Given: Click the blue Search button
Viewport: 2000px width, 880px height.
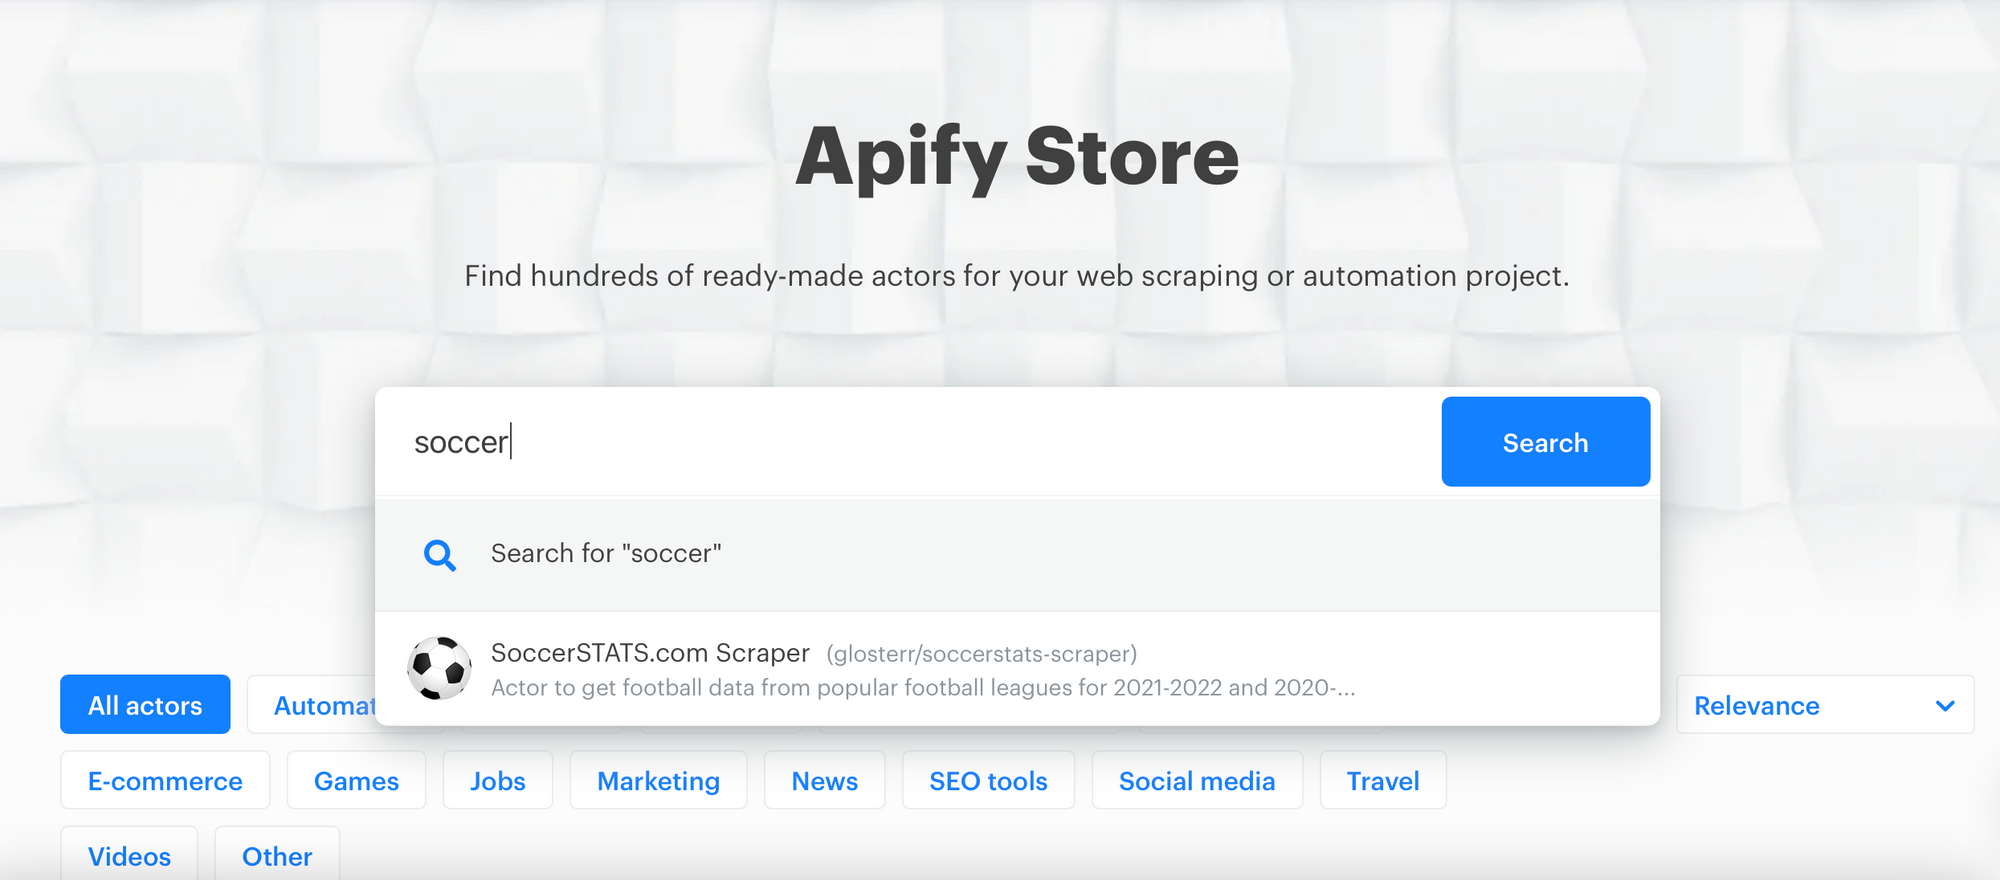Looking at the screenshot, I should [x=1545, y=442].
